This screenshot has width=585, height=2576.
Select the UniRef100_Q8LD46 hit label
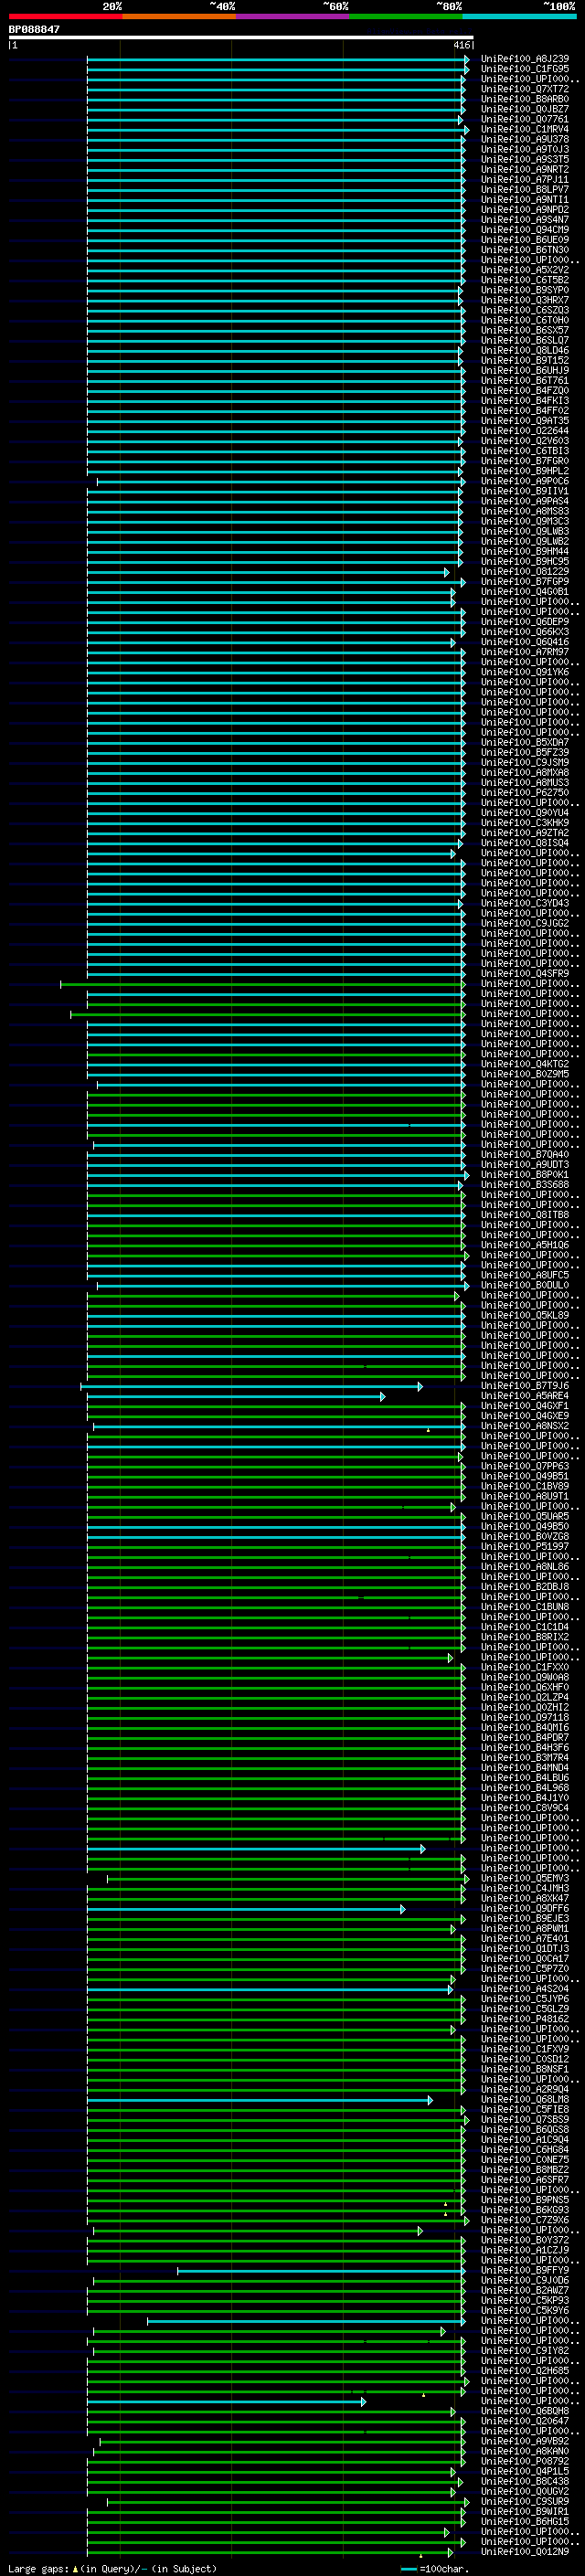[525, 350]
